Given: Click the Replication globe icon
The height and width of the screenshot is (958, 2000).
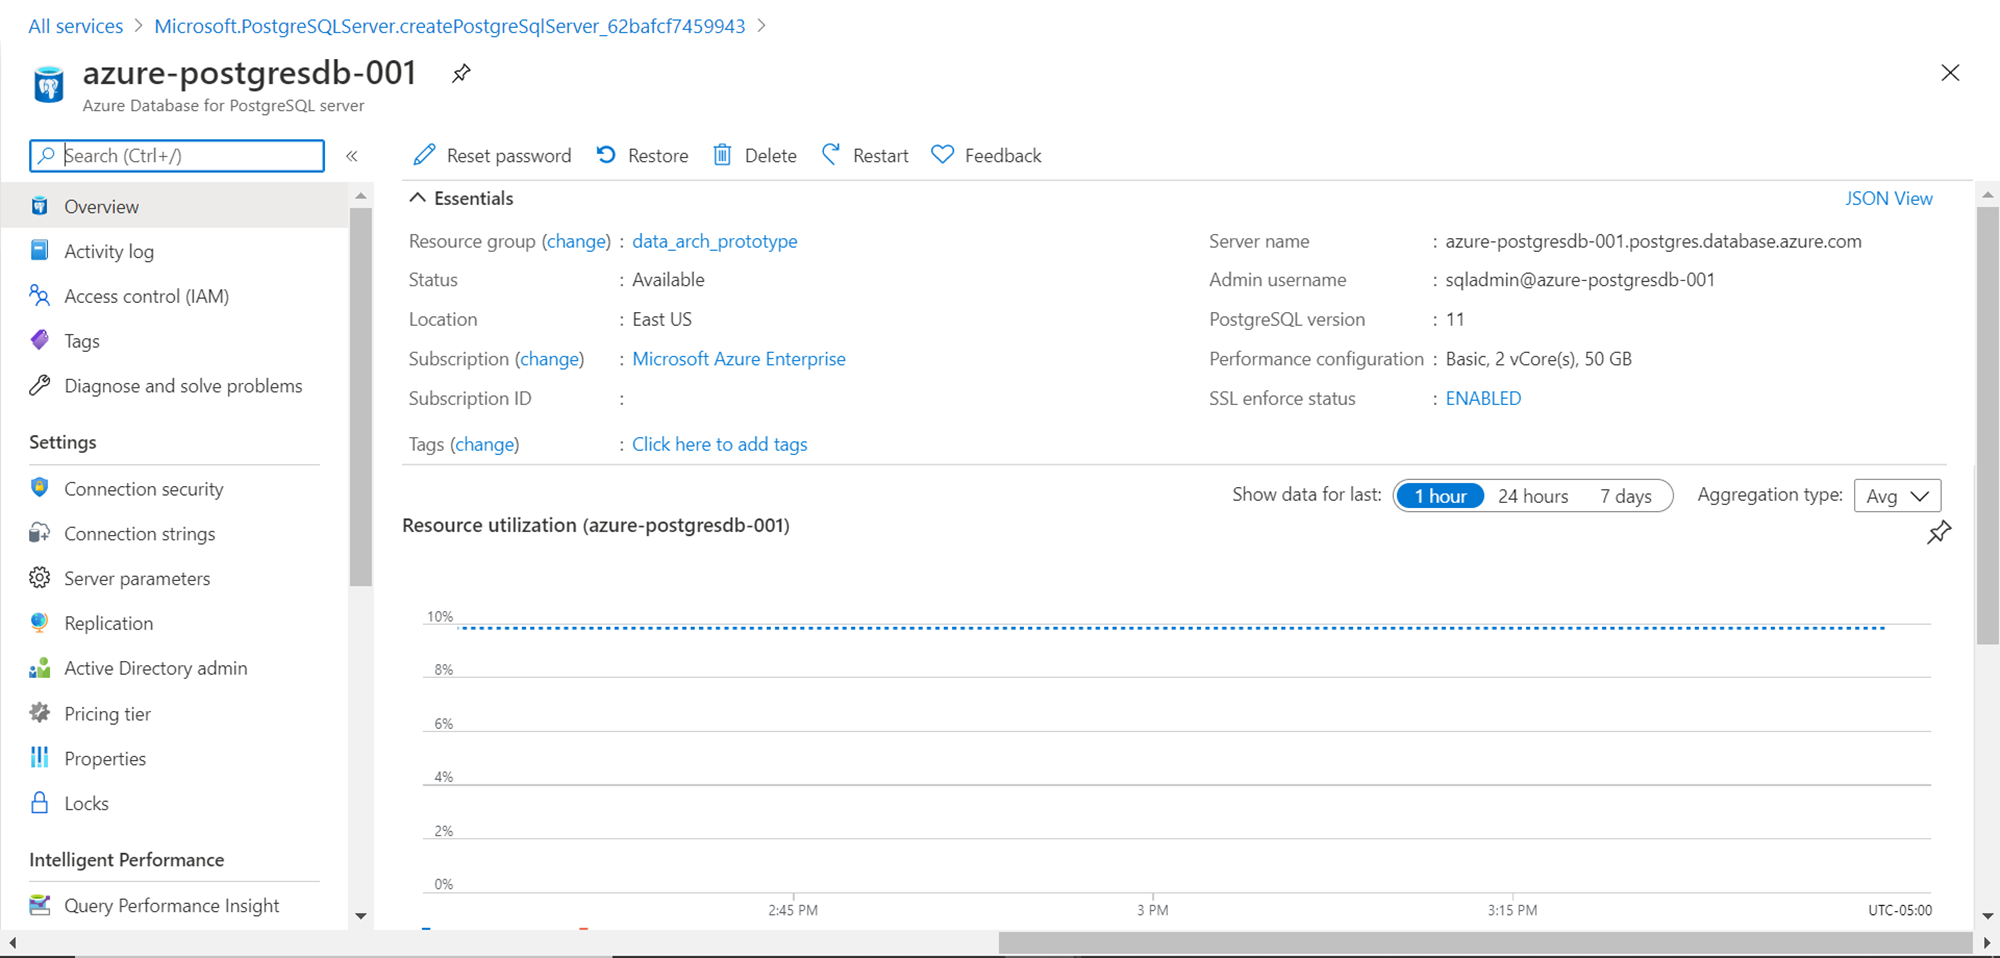Looking at the screenshot, I should [x=40, y=623].
